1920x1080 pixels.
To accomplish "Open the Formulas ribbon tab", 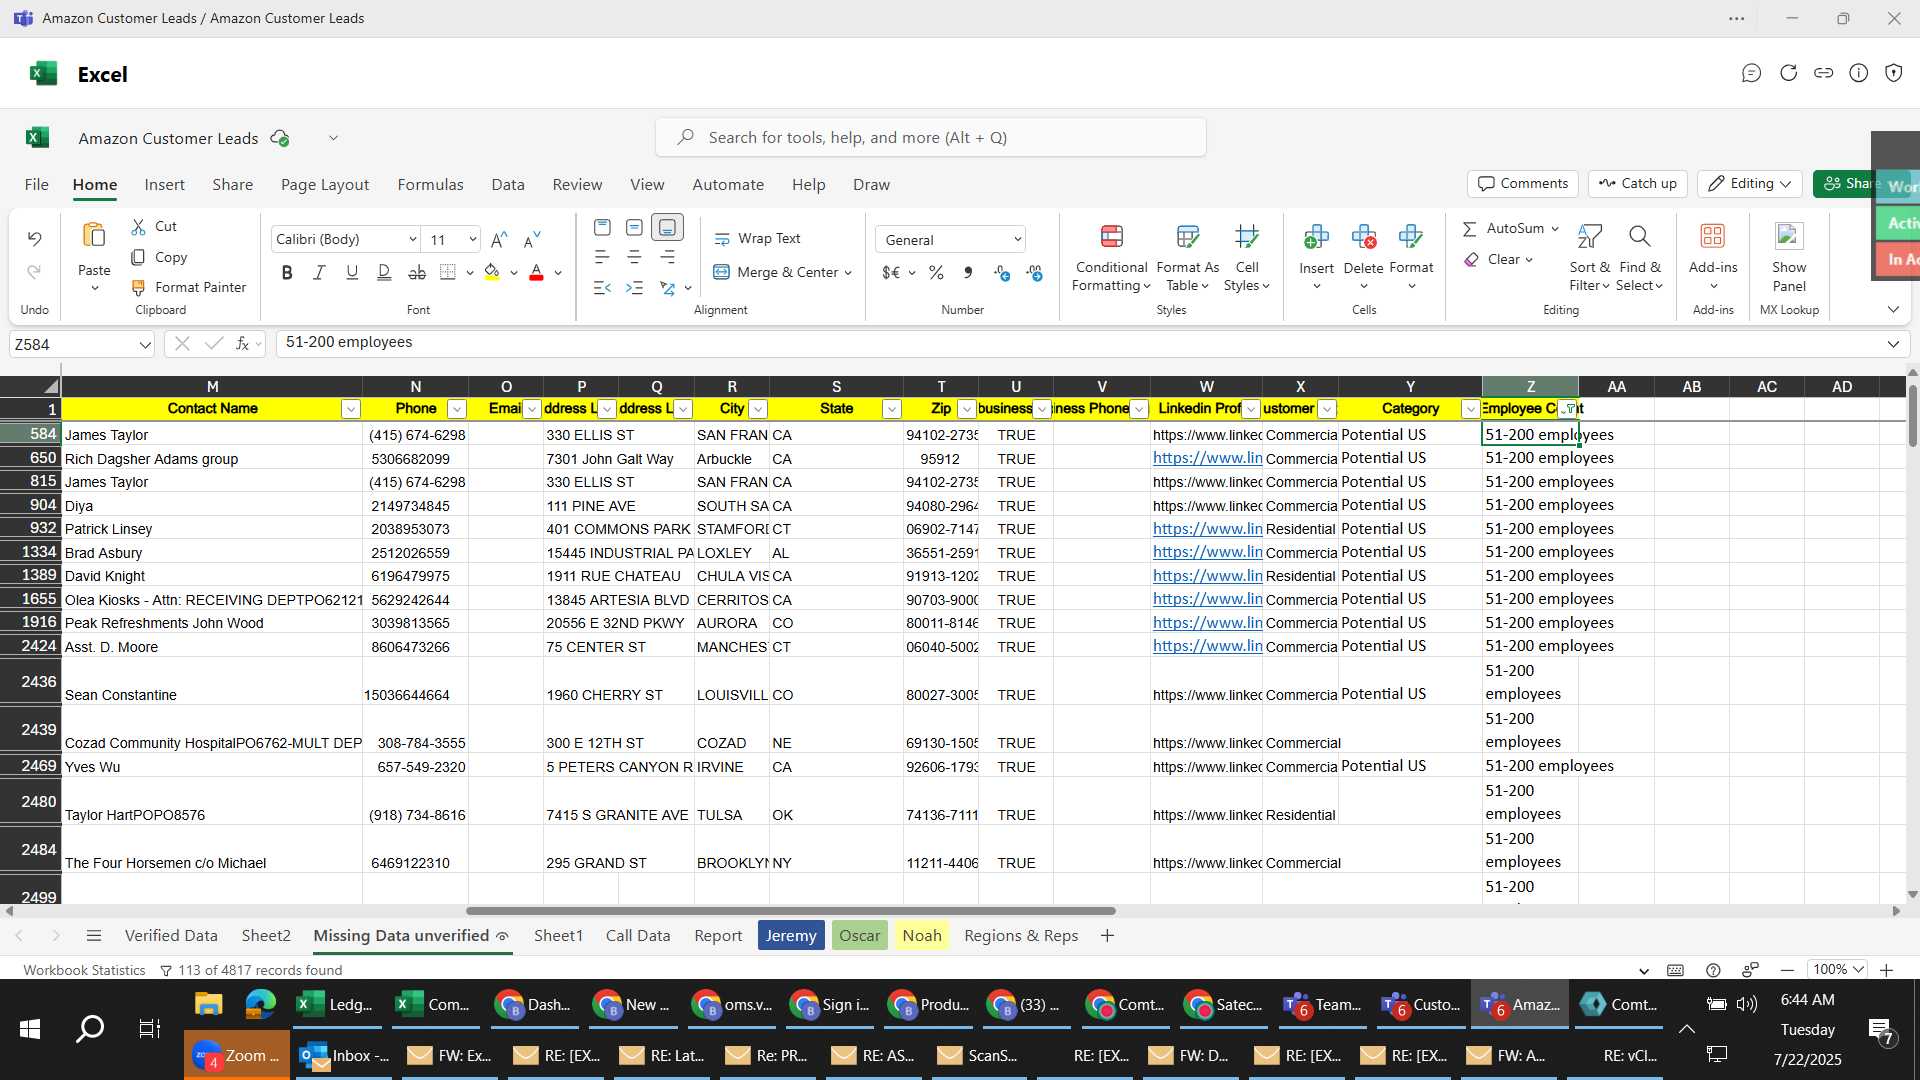I will point(430,185).
